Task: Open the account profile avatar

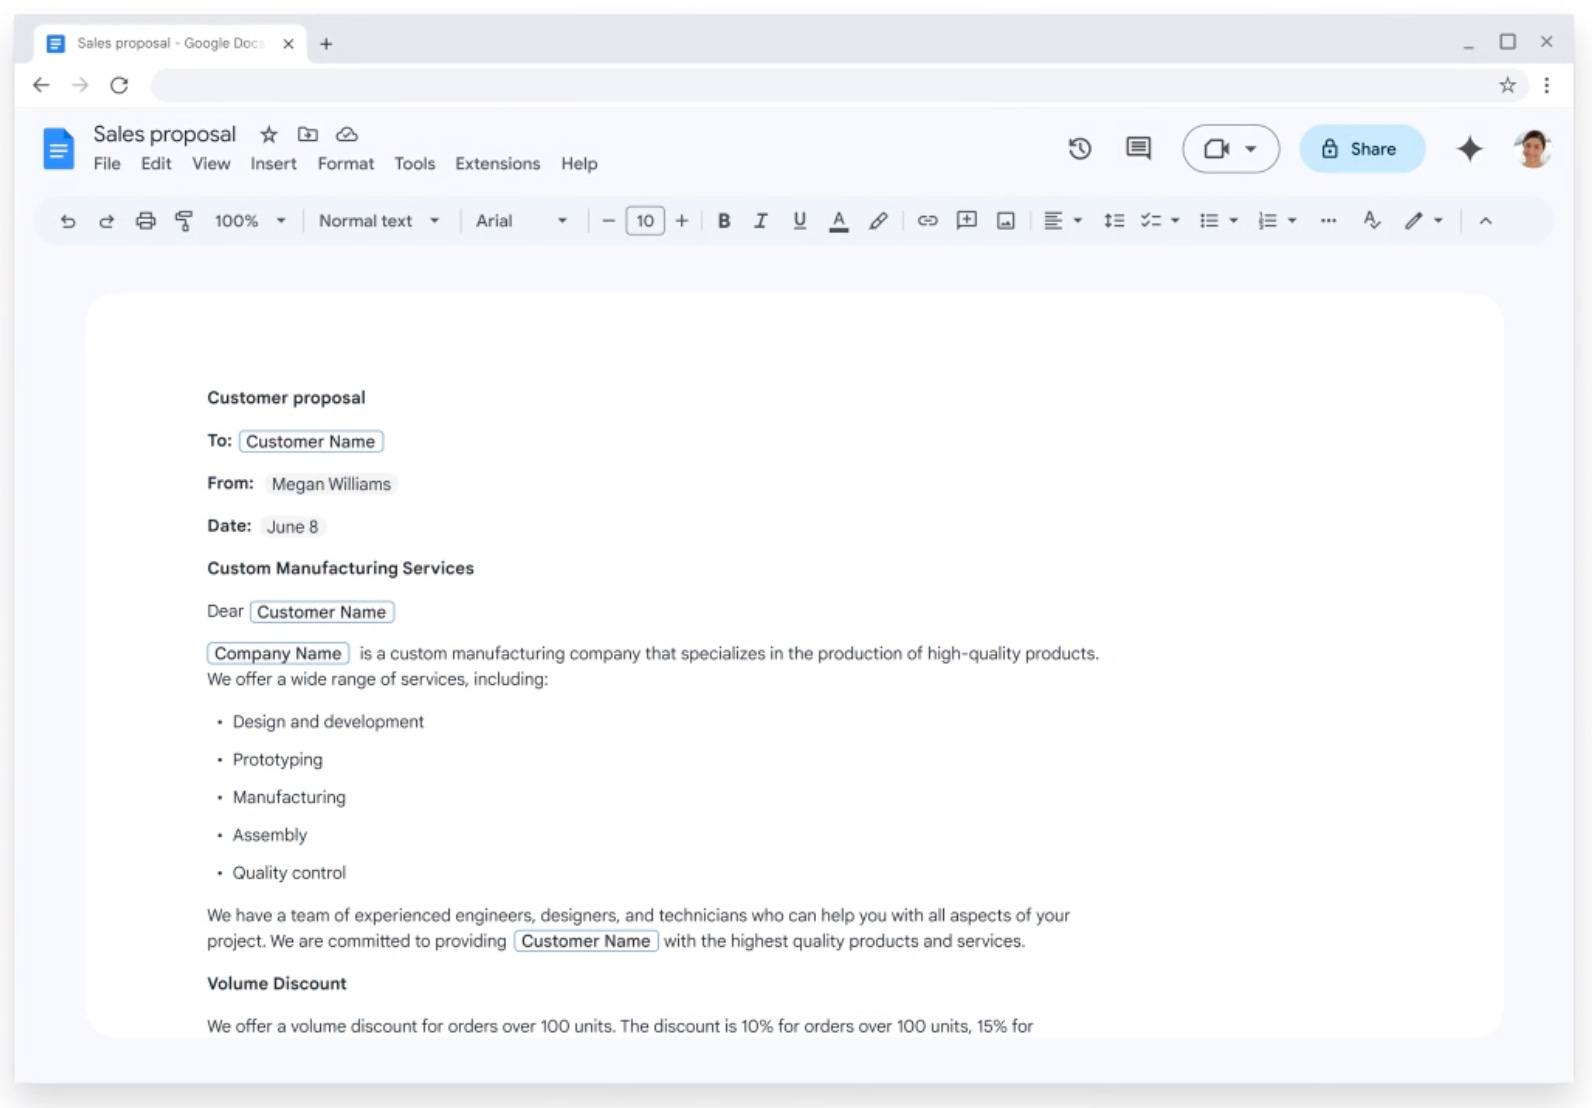Action: coord(1532,149)
